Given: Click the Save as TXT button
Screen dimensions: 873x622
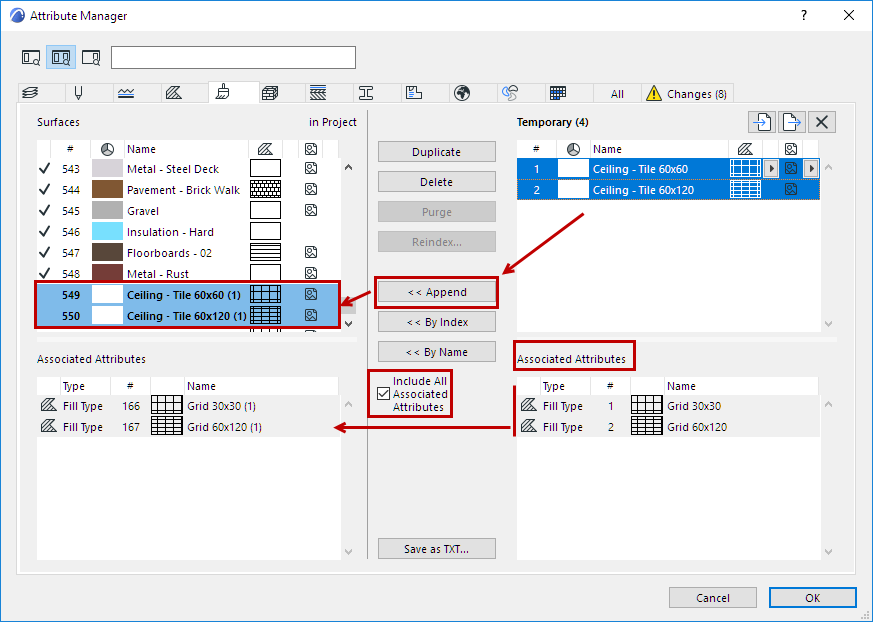Looking at the screenshot, I should click(436, 548).
